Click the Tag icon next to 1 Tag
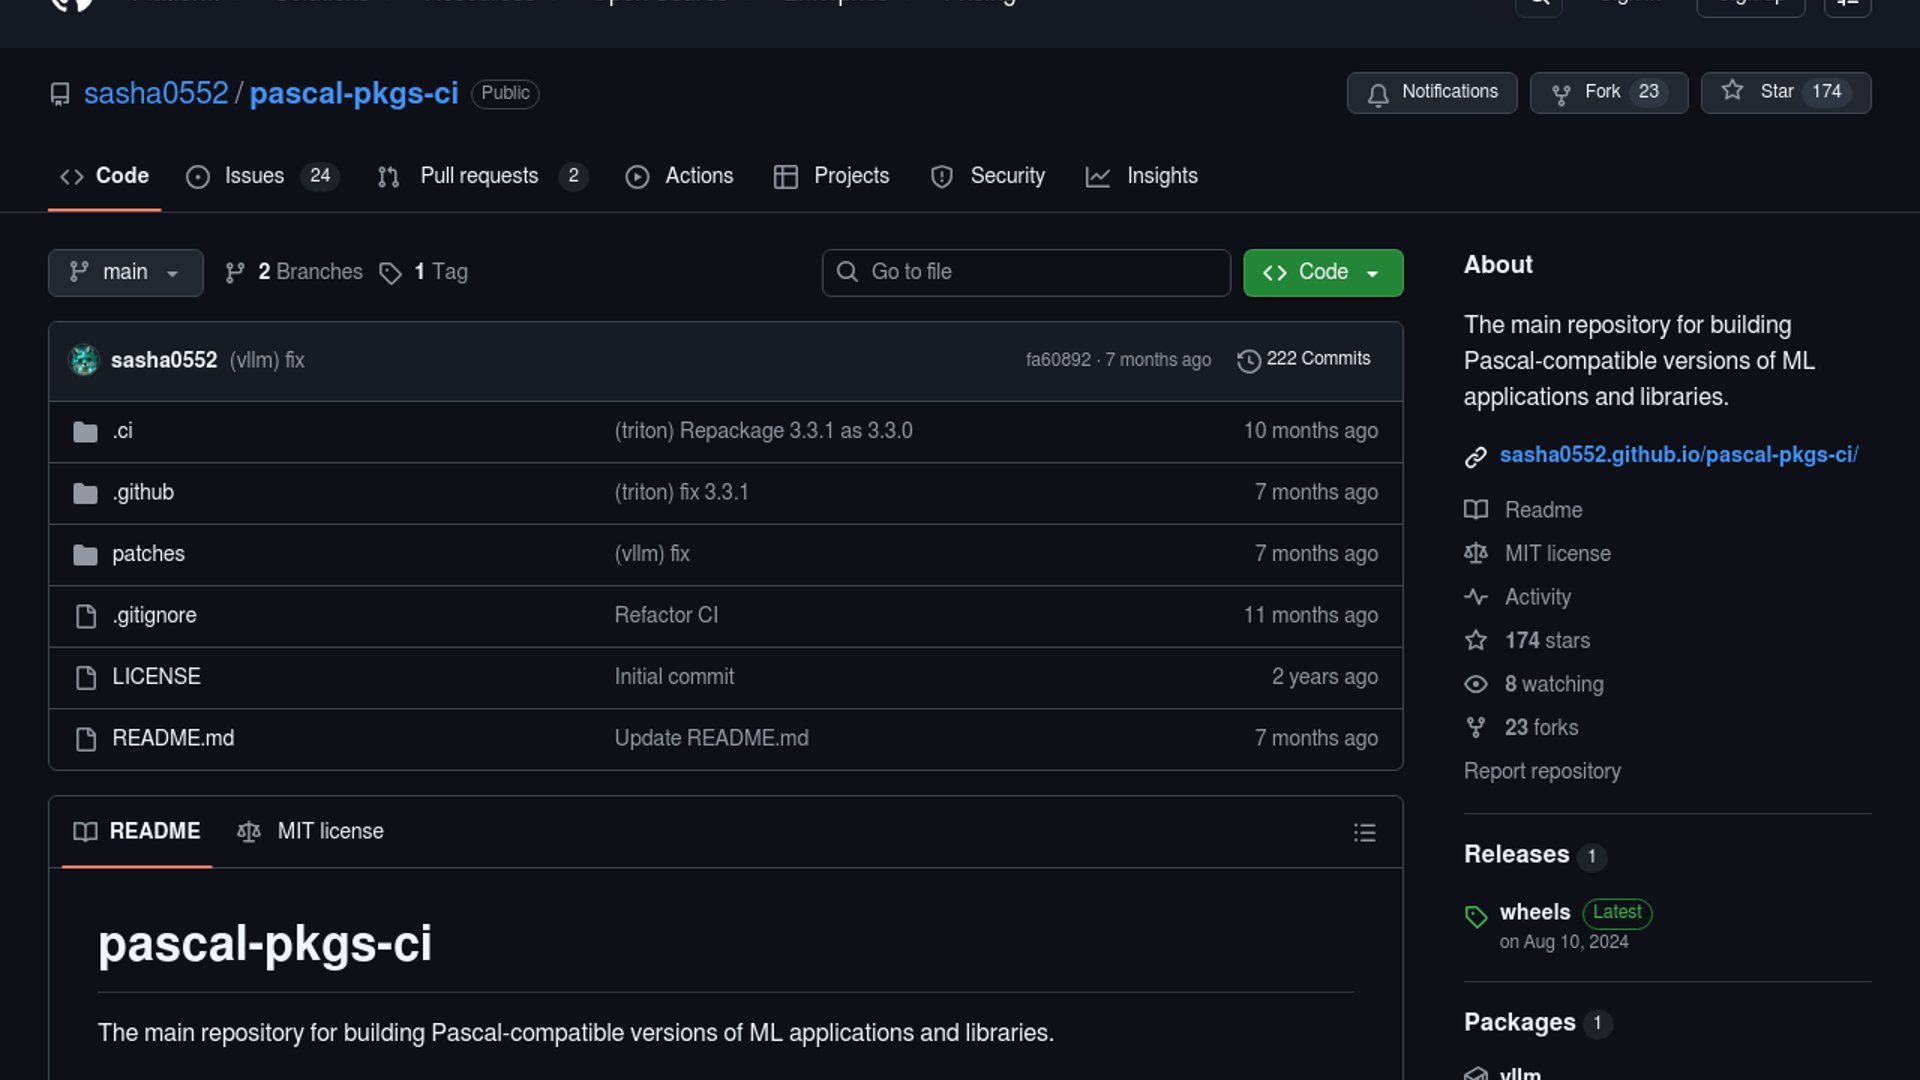The image size is (1920, 1080). (x=390, y=273)
